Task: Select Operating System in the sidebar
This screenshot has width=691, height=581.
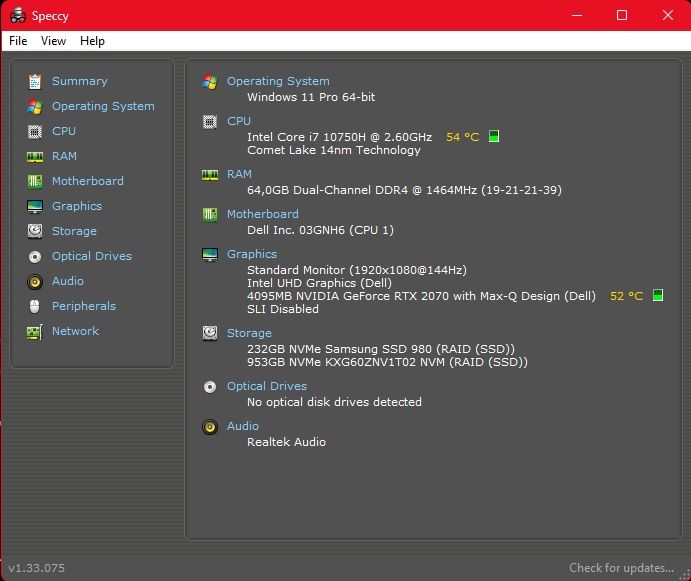Action: [x=103, y=106]
